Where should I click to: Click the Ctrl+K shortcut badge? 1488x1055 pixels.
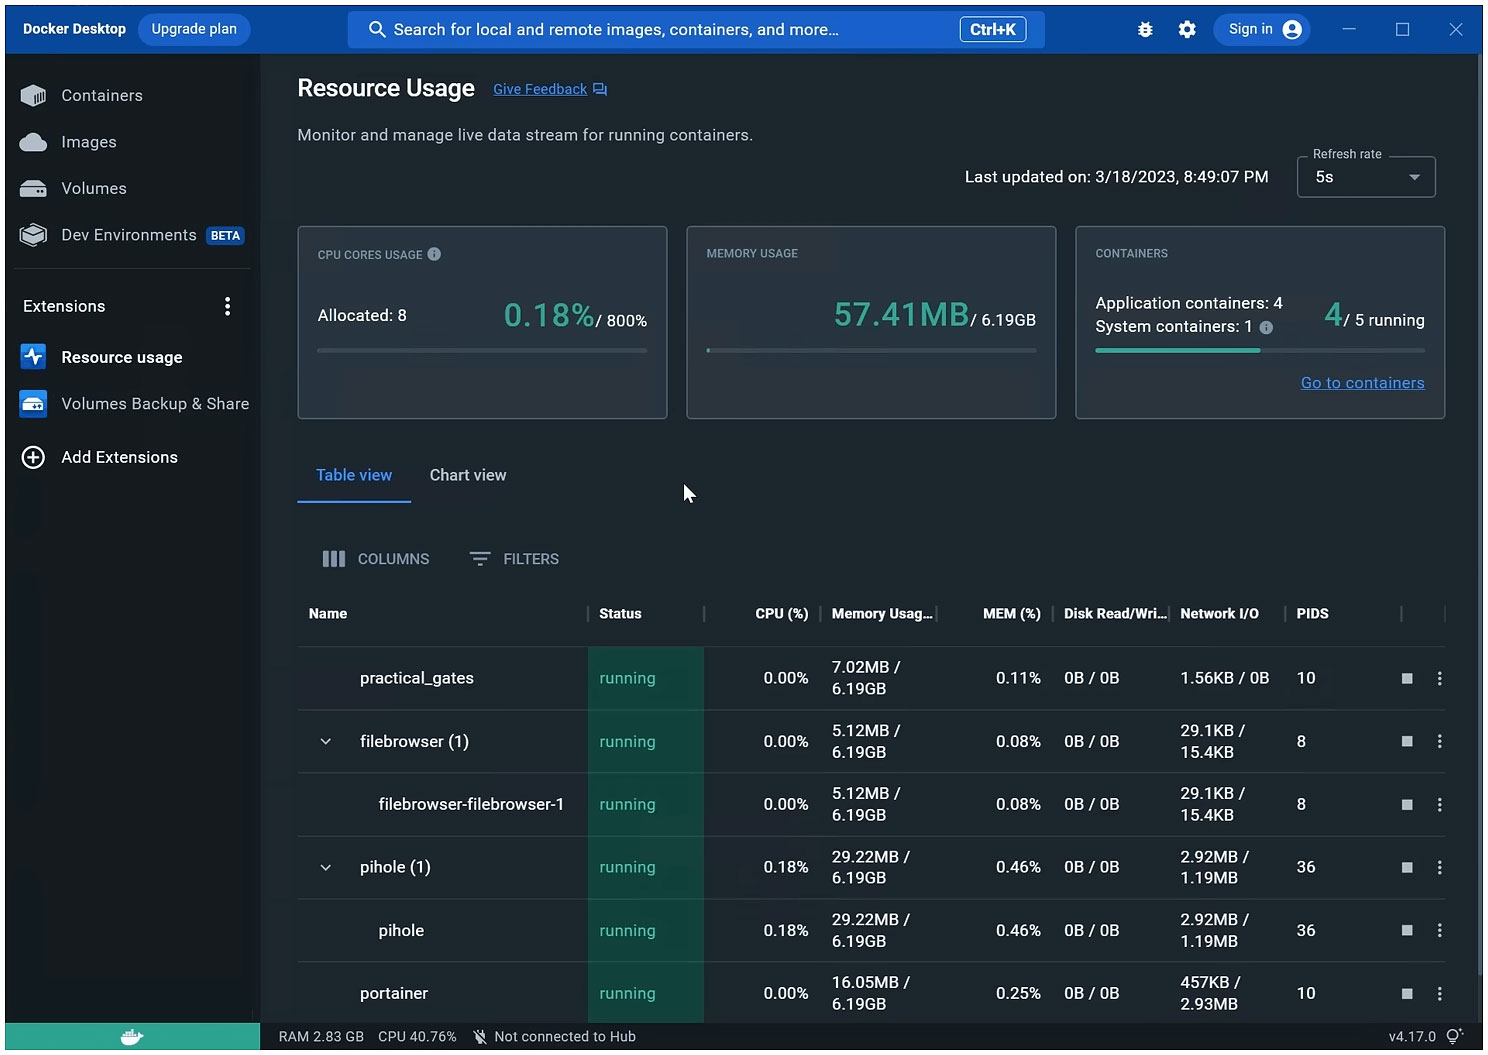click(993, 30)
